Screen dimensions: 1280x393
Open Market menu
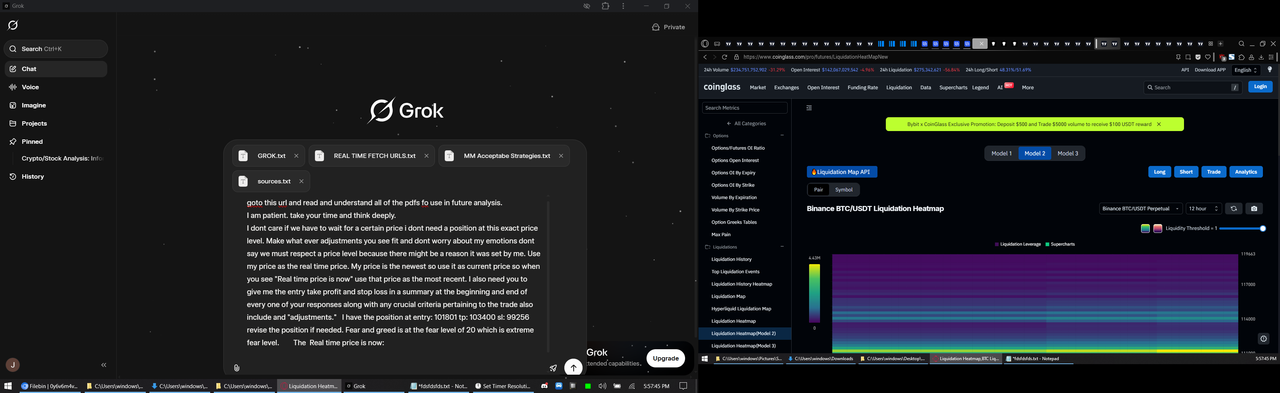(758, 87)
